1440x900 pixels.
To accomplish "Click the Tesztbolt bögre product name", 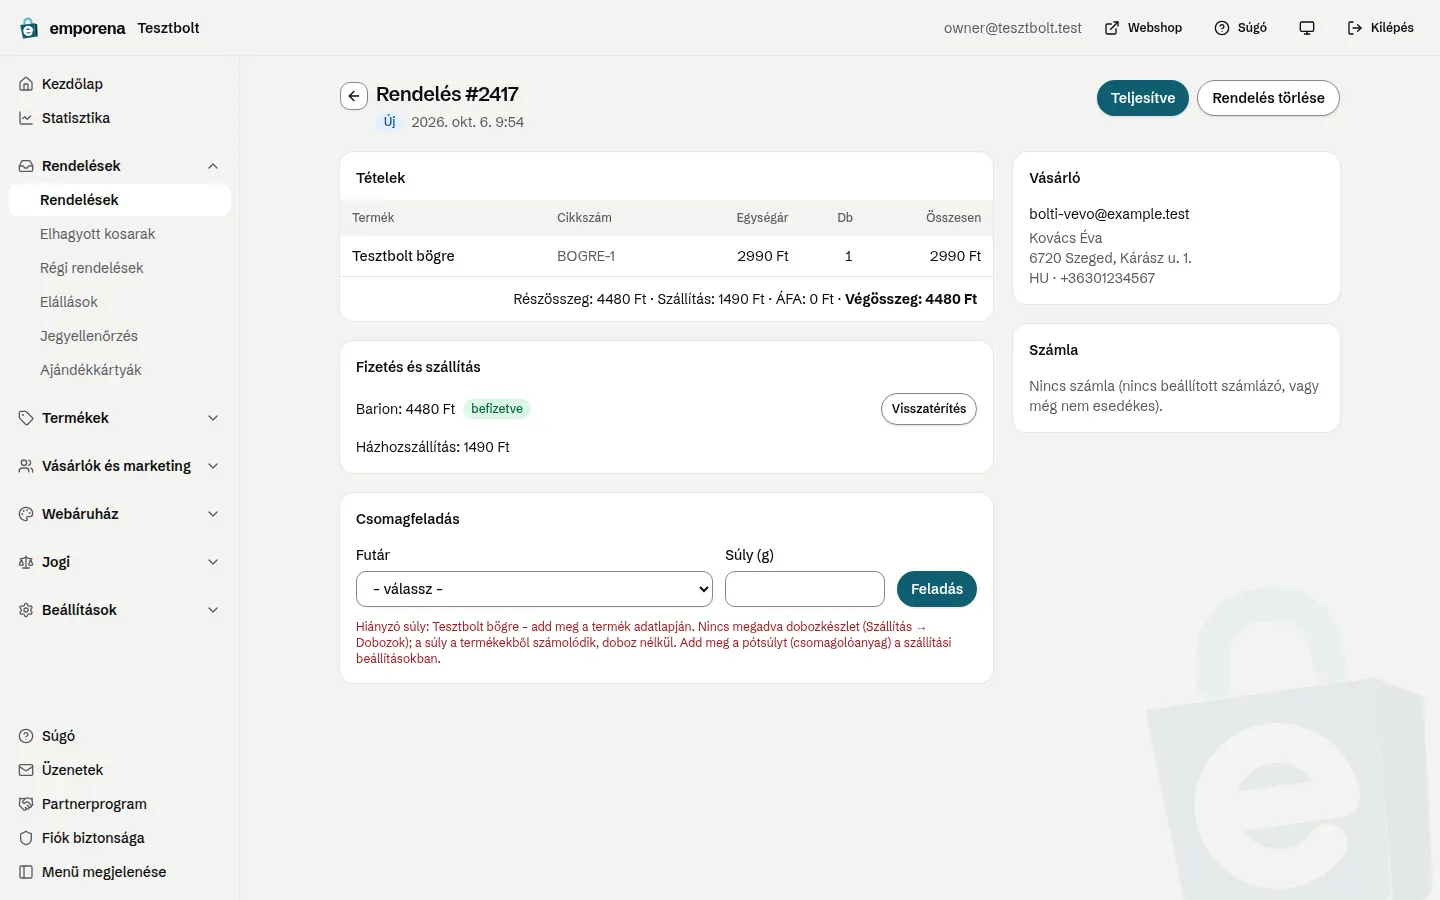I will [x=403, y=256].
